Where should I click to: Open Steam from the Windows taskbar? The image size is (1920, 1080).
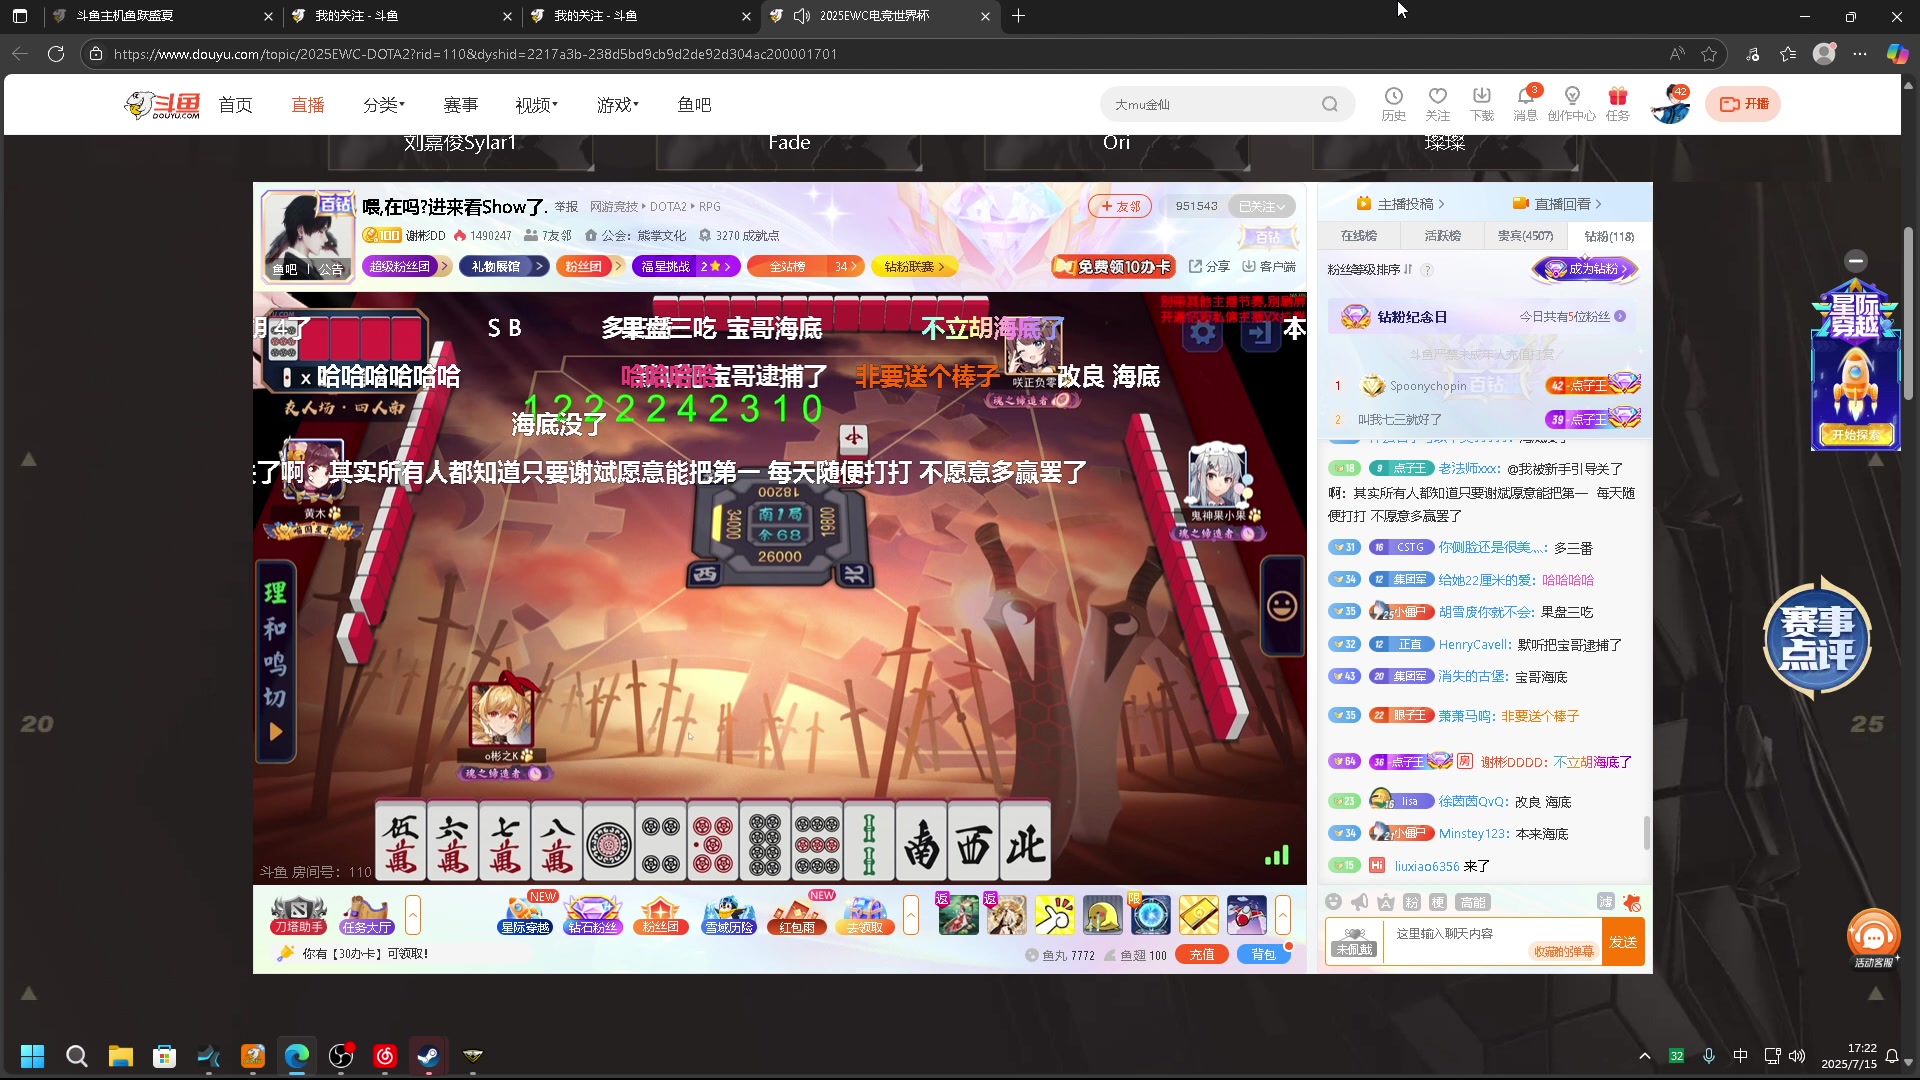point(428,1055)
